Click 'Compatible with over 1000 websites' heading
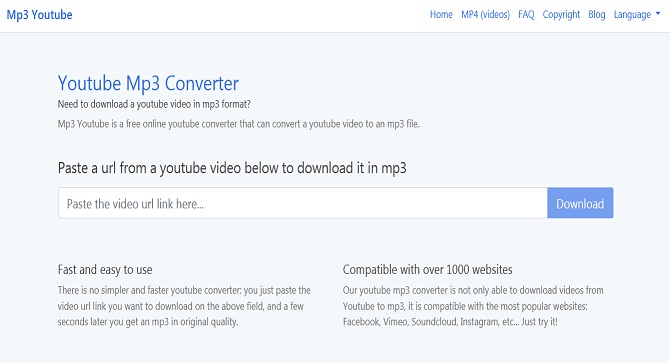 tap(427, 270)
